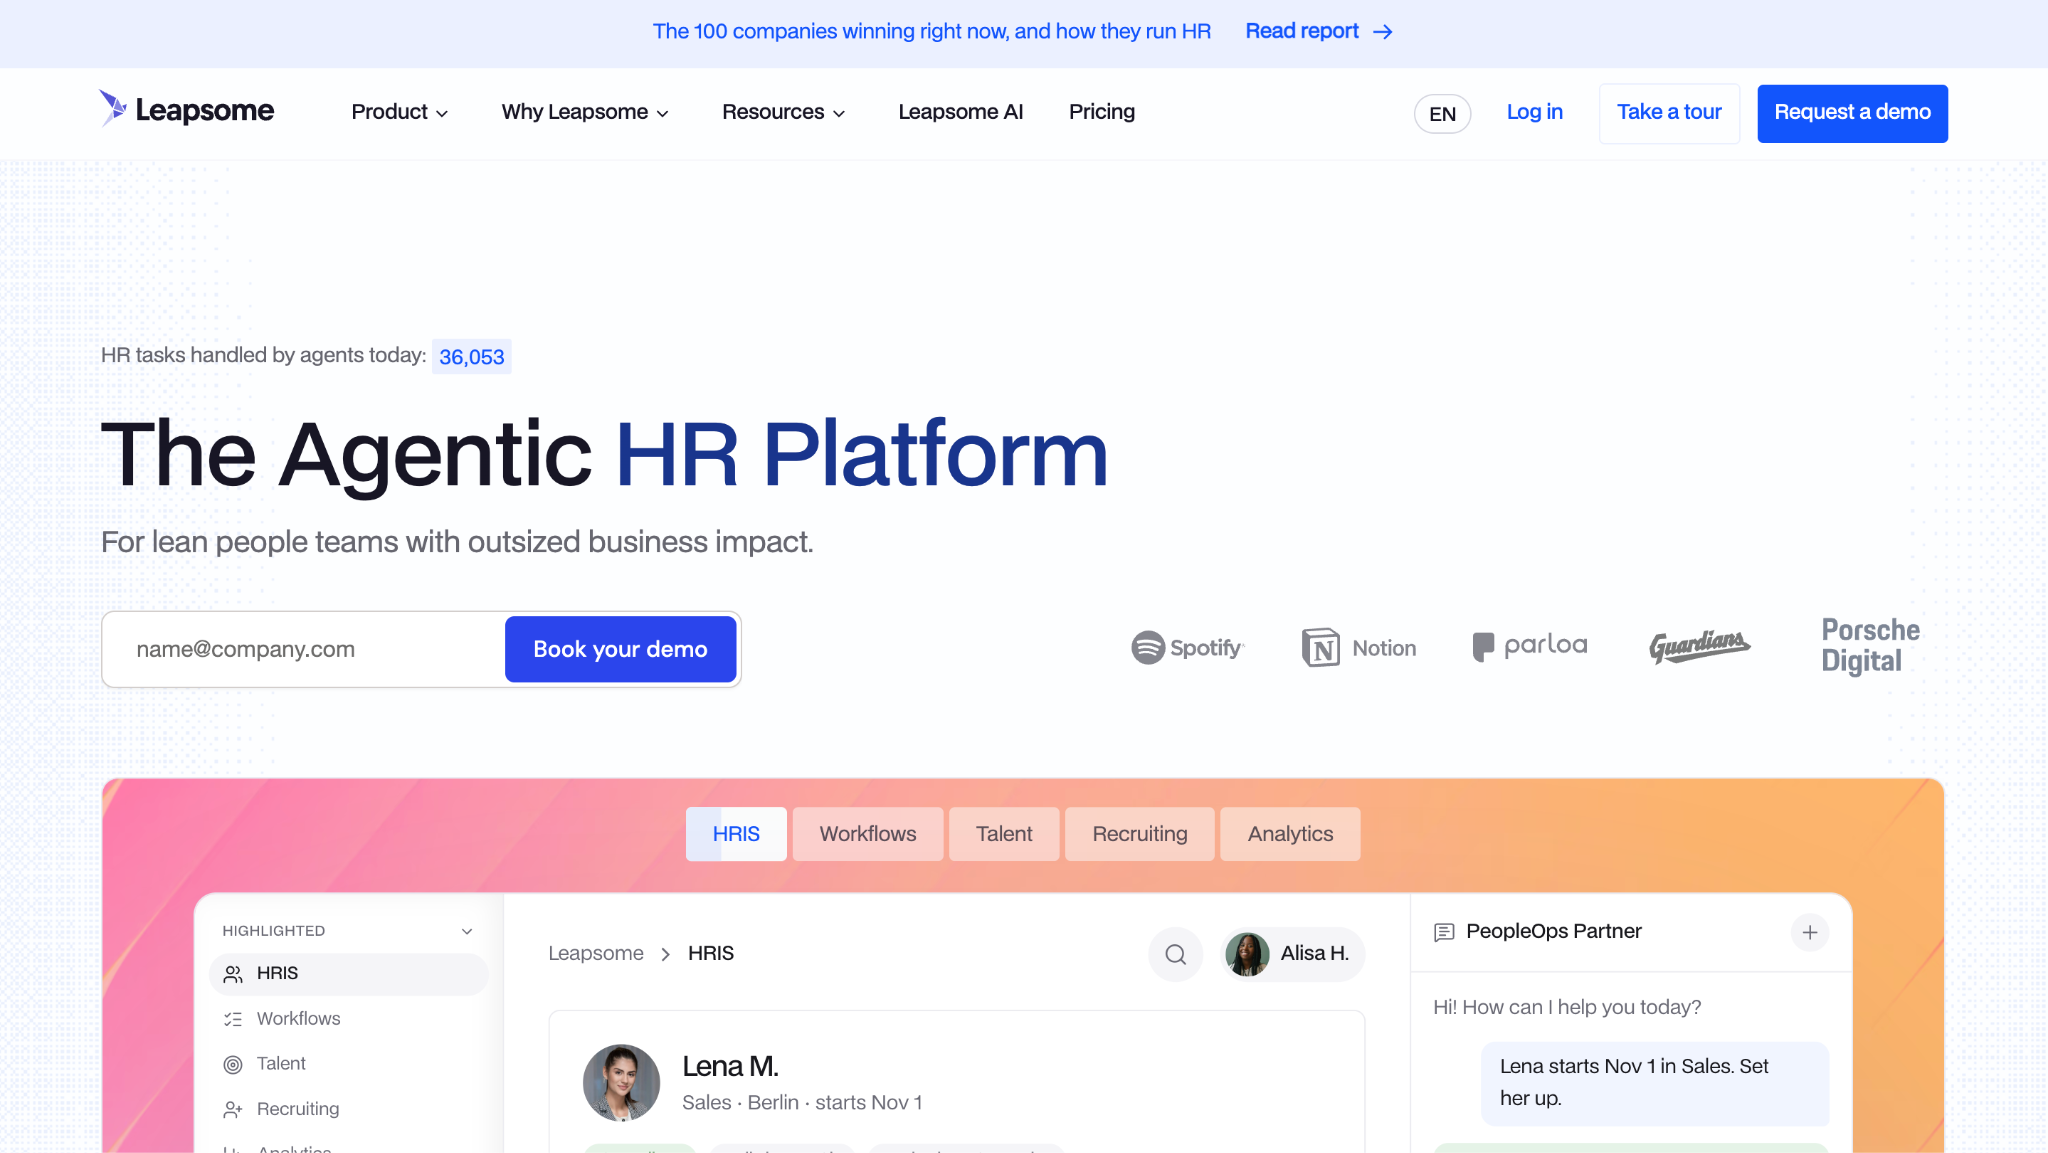The image size is (2048, 1153).
Task: Click the plus icon in PeopleOps Partner
Action: tap(1810, 932)
